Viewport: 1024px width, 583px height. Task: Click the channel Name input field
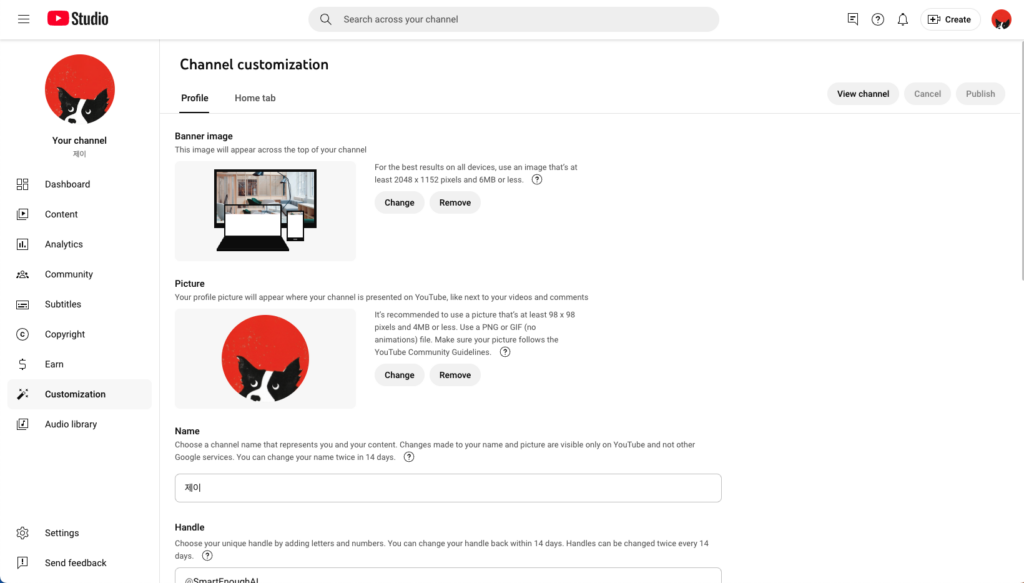pos(448,488)
